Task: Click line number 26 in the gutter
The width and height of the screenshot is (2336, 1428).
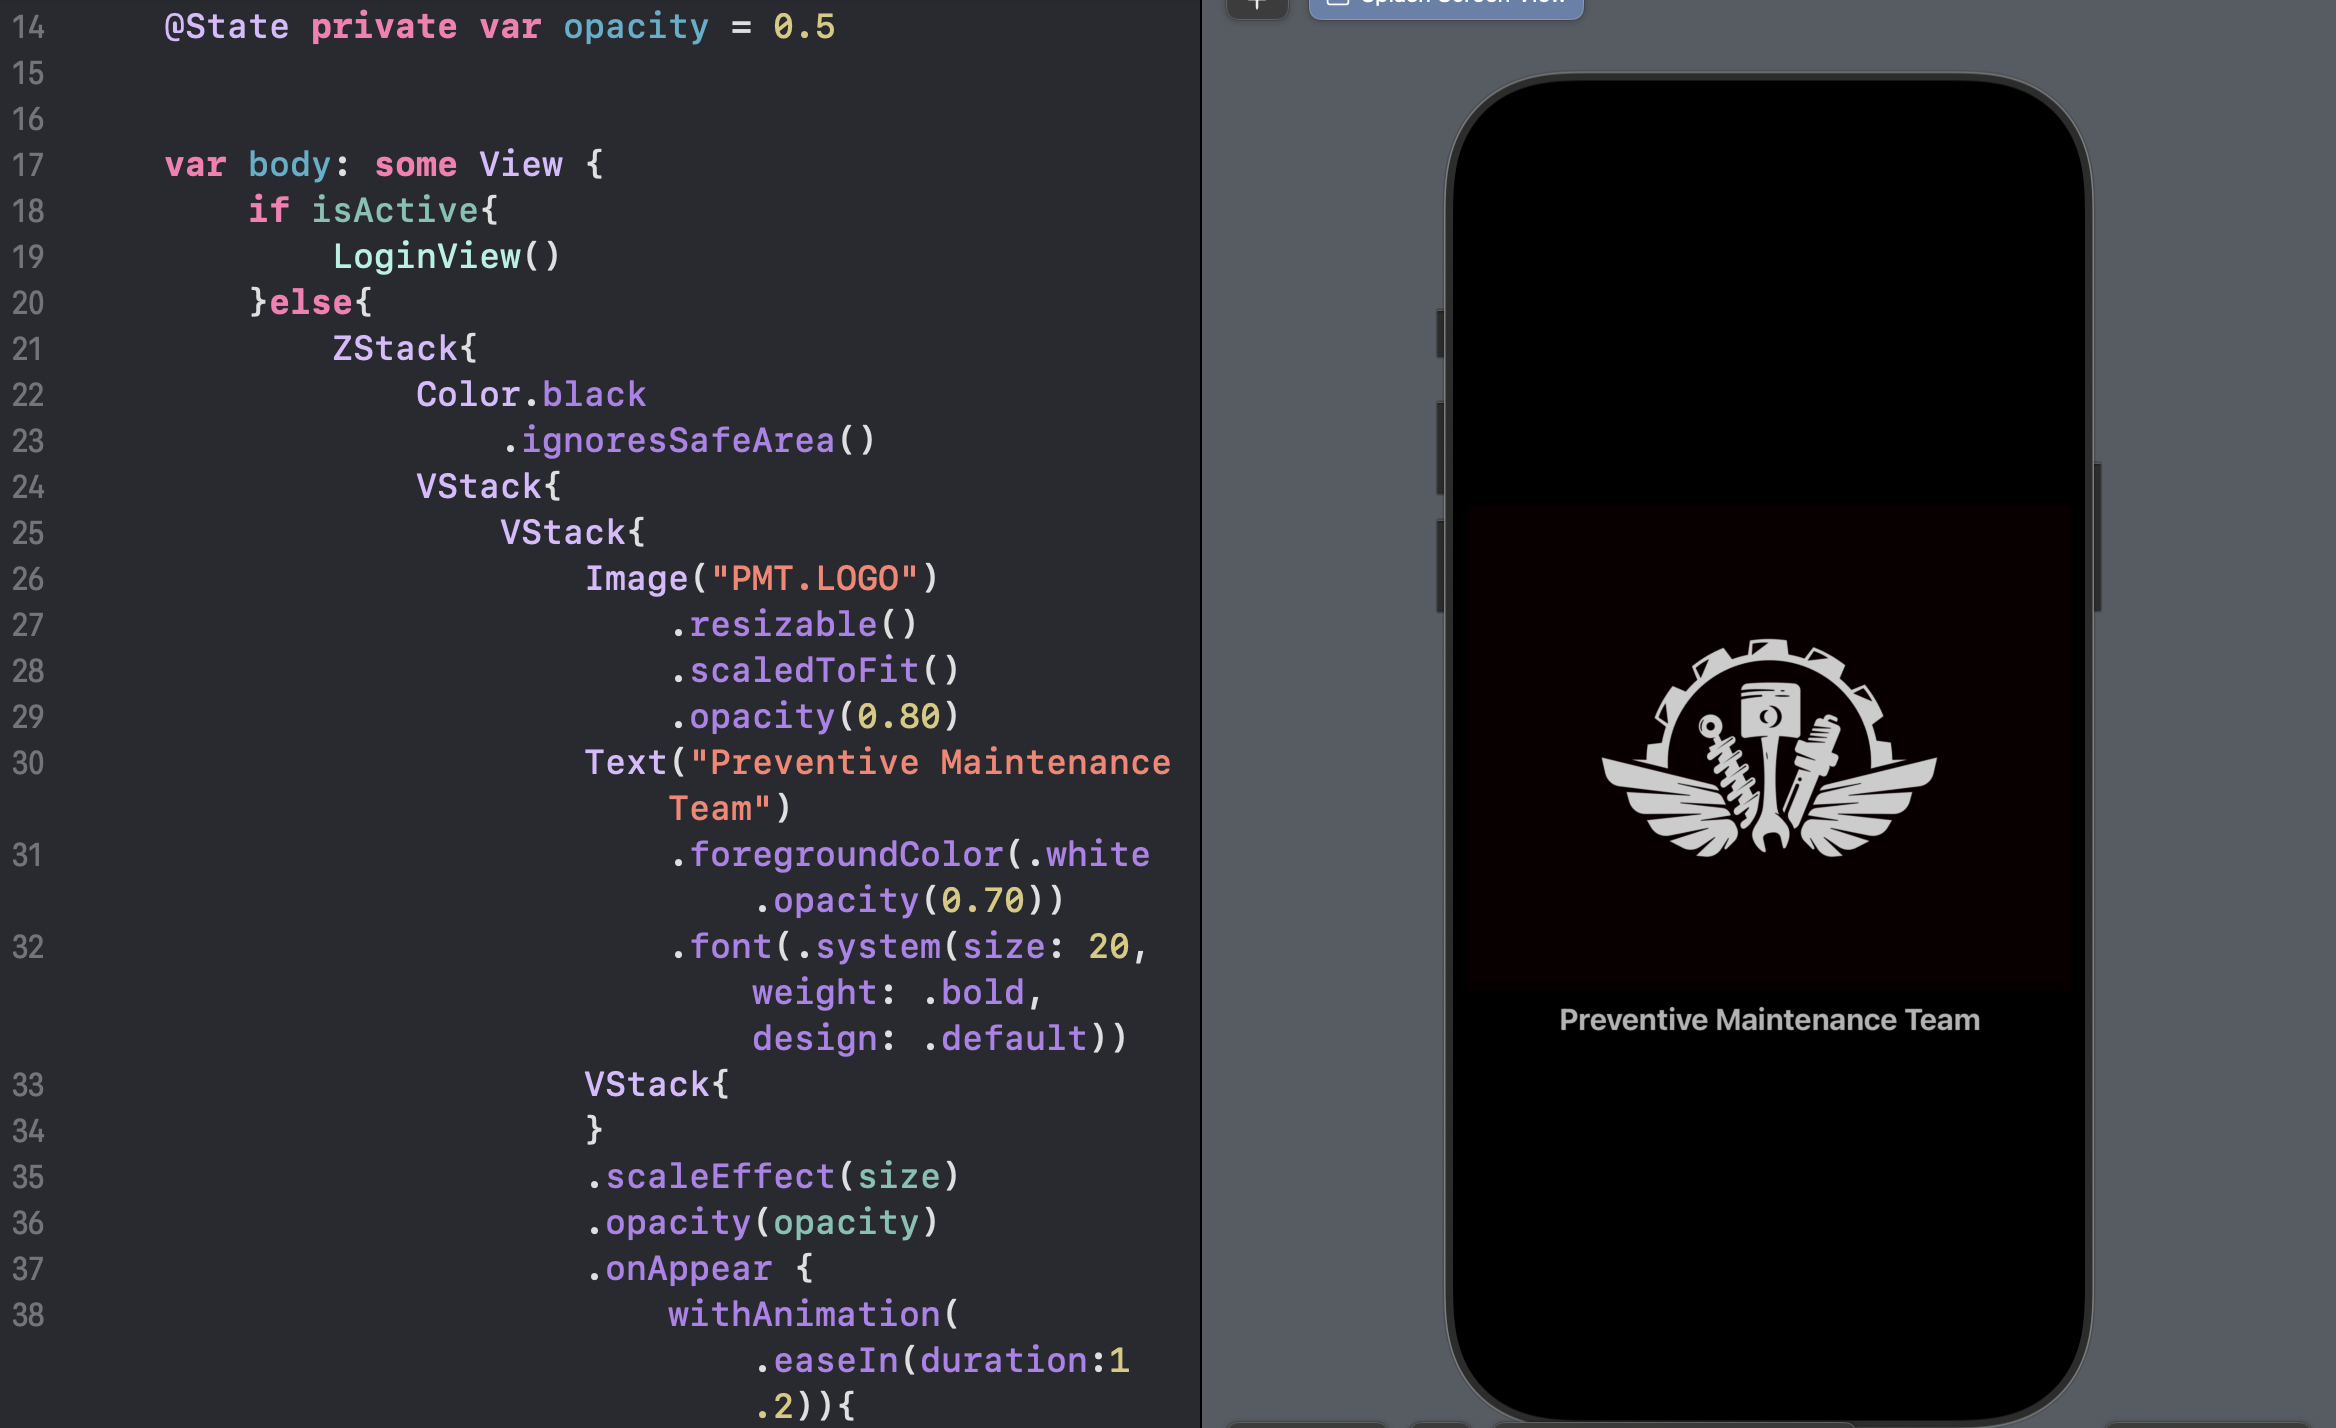Action: [x=28, y=579]
